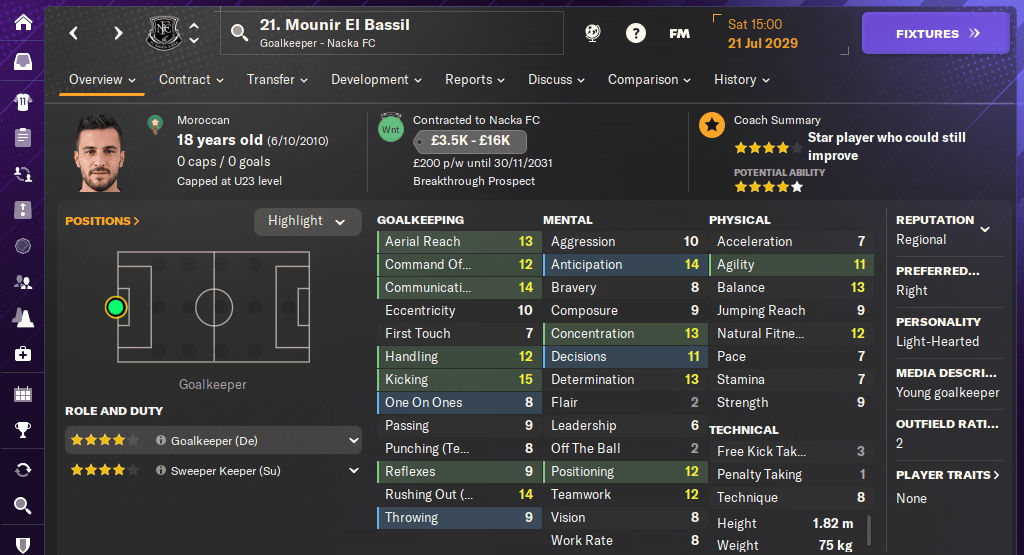
Task: Click the Nacka FC club badge
Action: 163,33
